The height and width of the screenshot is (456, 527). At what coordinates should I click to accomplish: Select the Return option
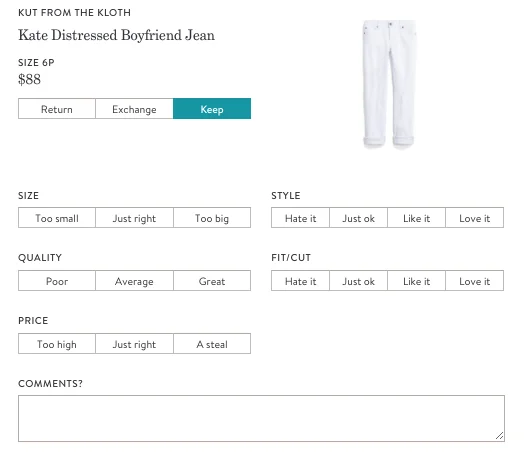(x=57, y=109)
